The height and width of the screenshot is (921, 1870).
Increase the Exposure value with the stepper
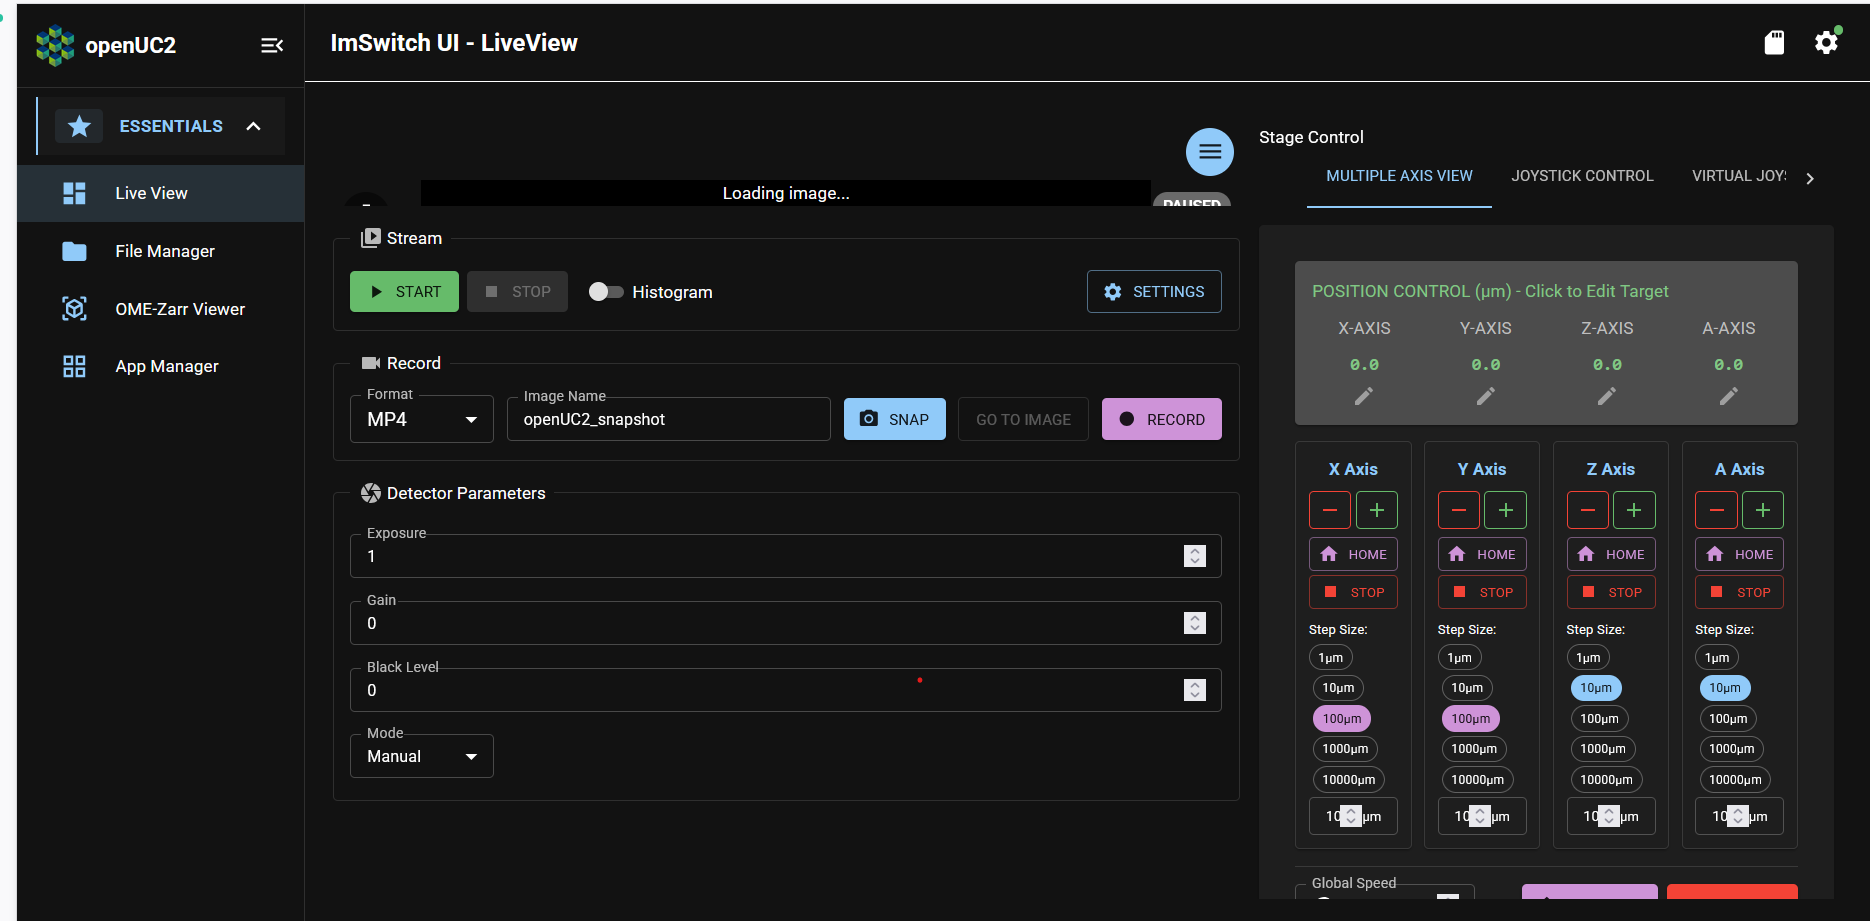click(1195, 551)
